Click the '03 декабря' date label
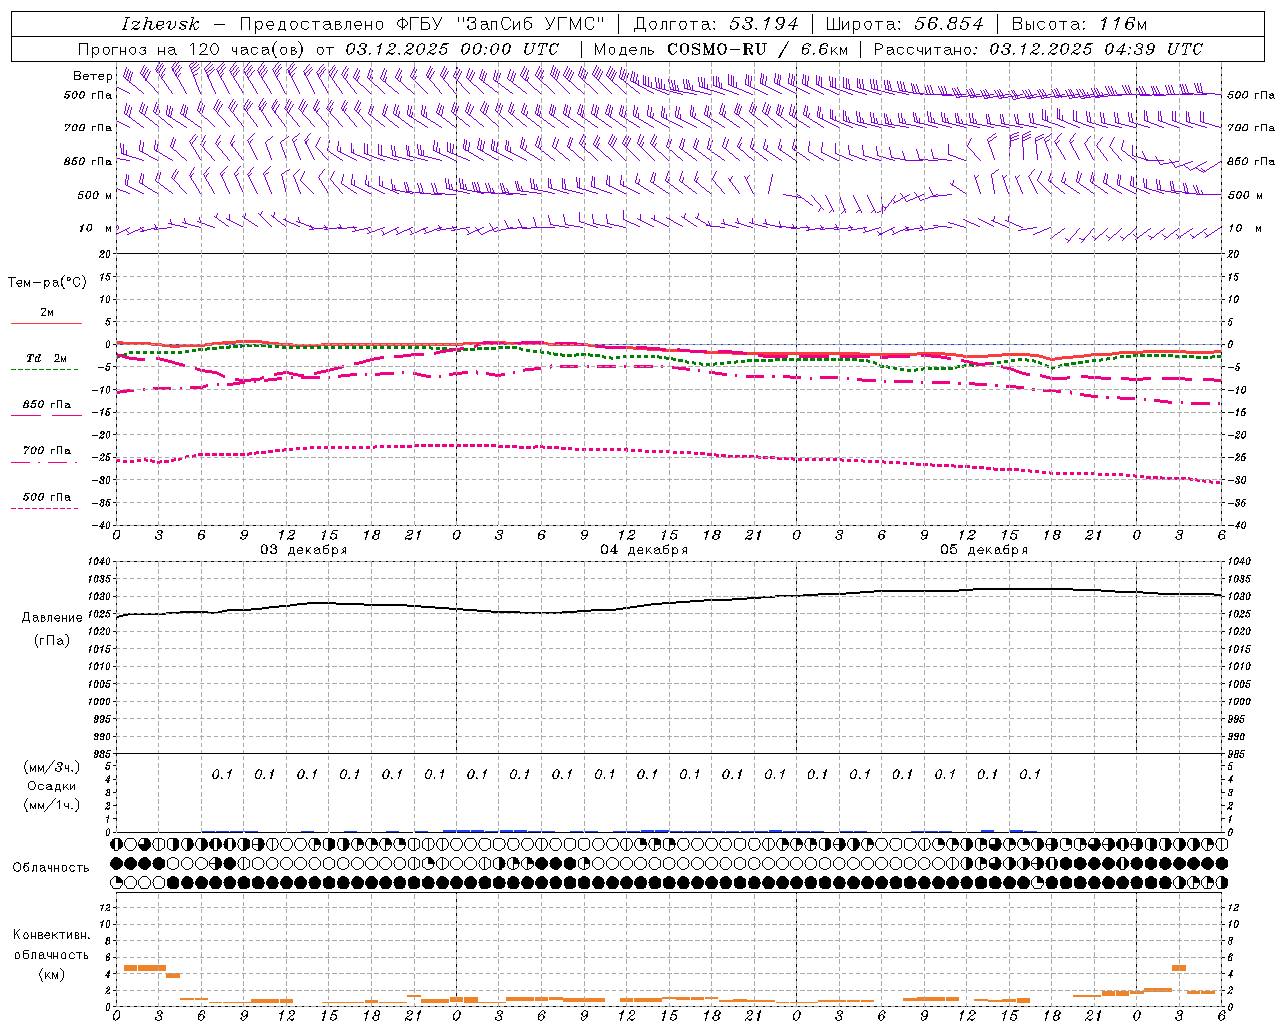Screen dimensions: 1280x1024 304,550
